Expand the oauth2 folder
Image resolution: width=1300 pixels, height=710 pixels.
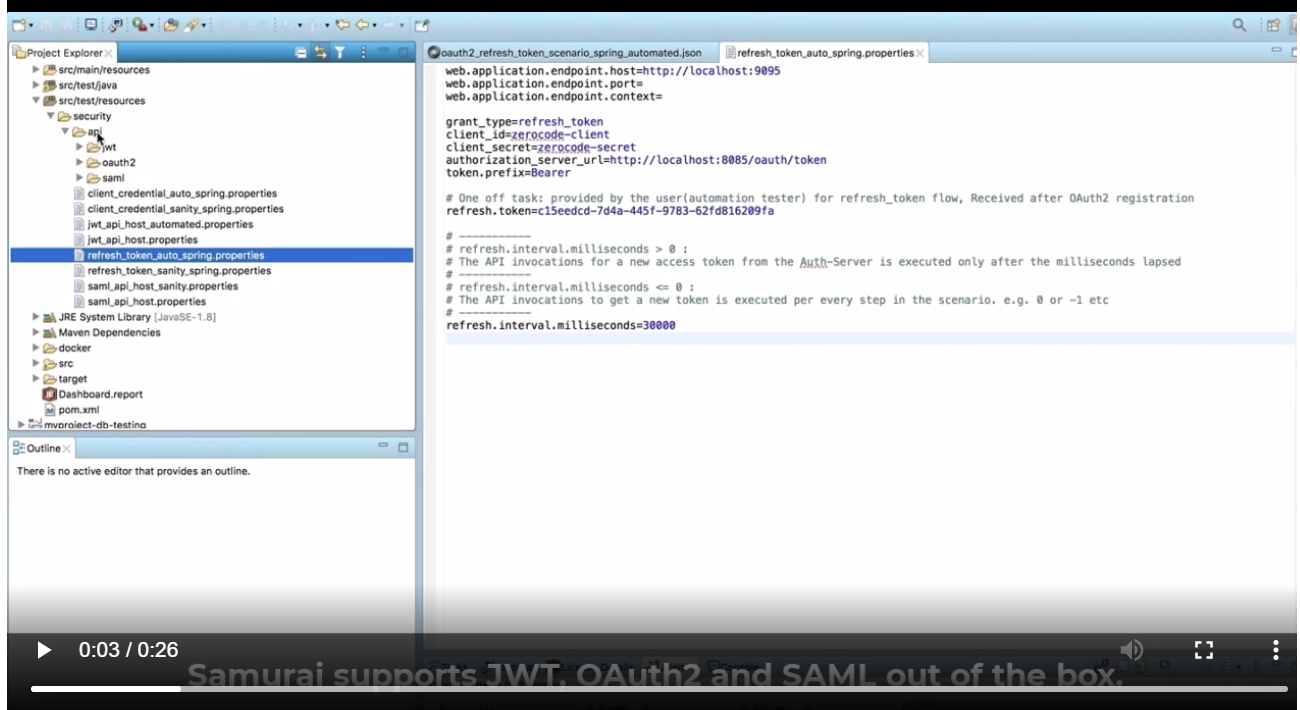coord(79,162)
